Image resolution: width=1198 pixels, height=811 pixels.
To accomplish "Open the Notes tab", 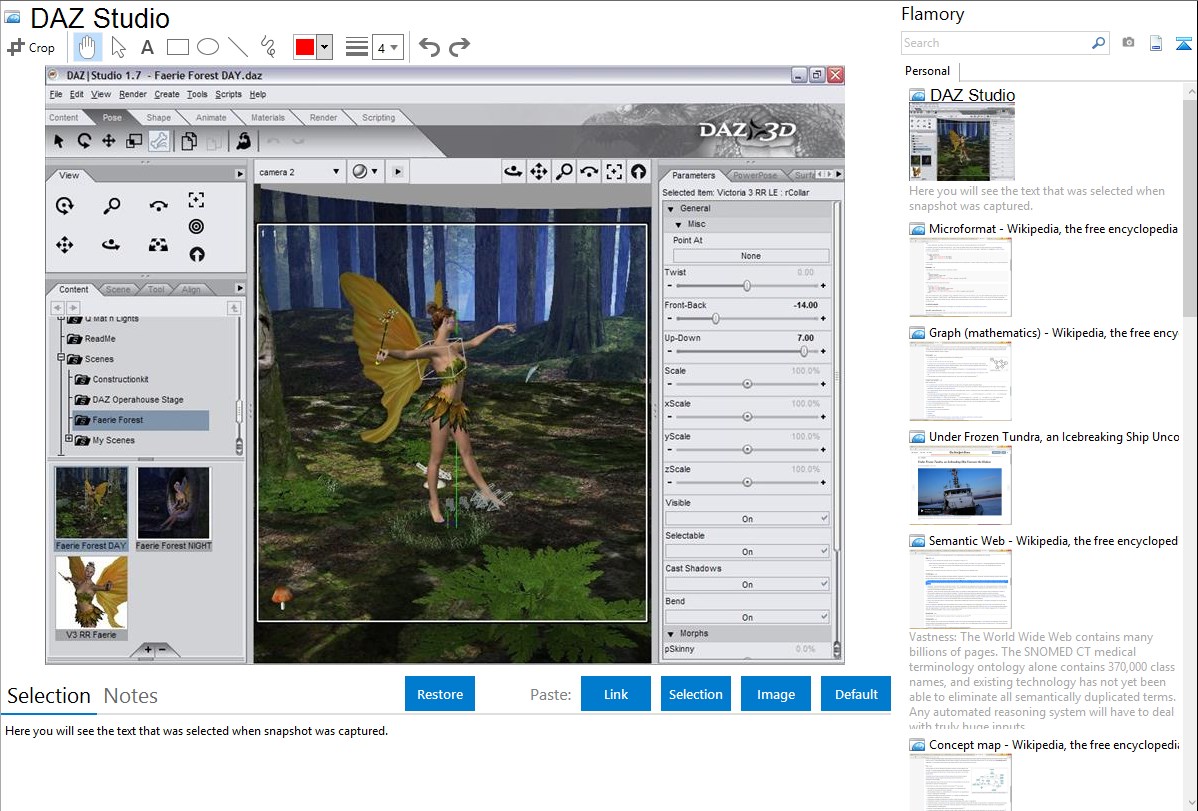I will [x=131, y=696].
